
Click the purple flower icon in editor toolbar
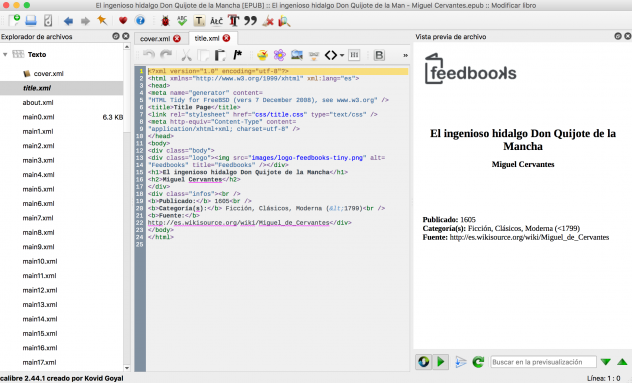pyautogui.click(x=279, y=55)
